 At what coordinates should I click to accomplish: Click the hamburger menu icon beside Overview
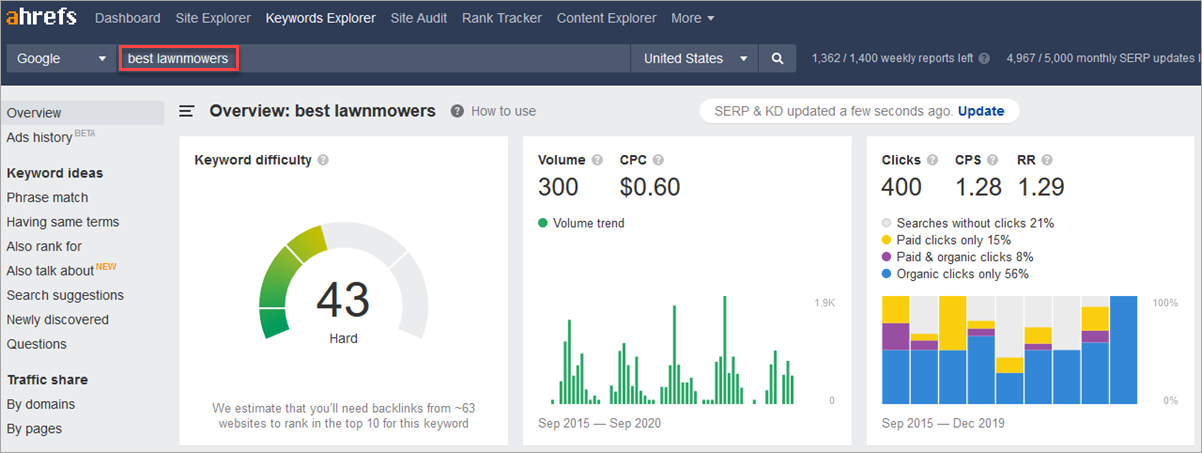point(186,111)
